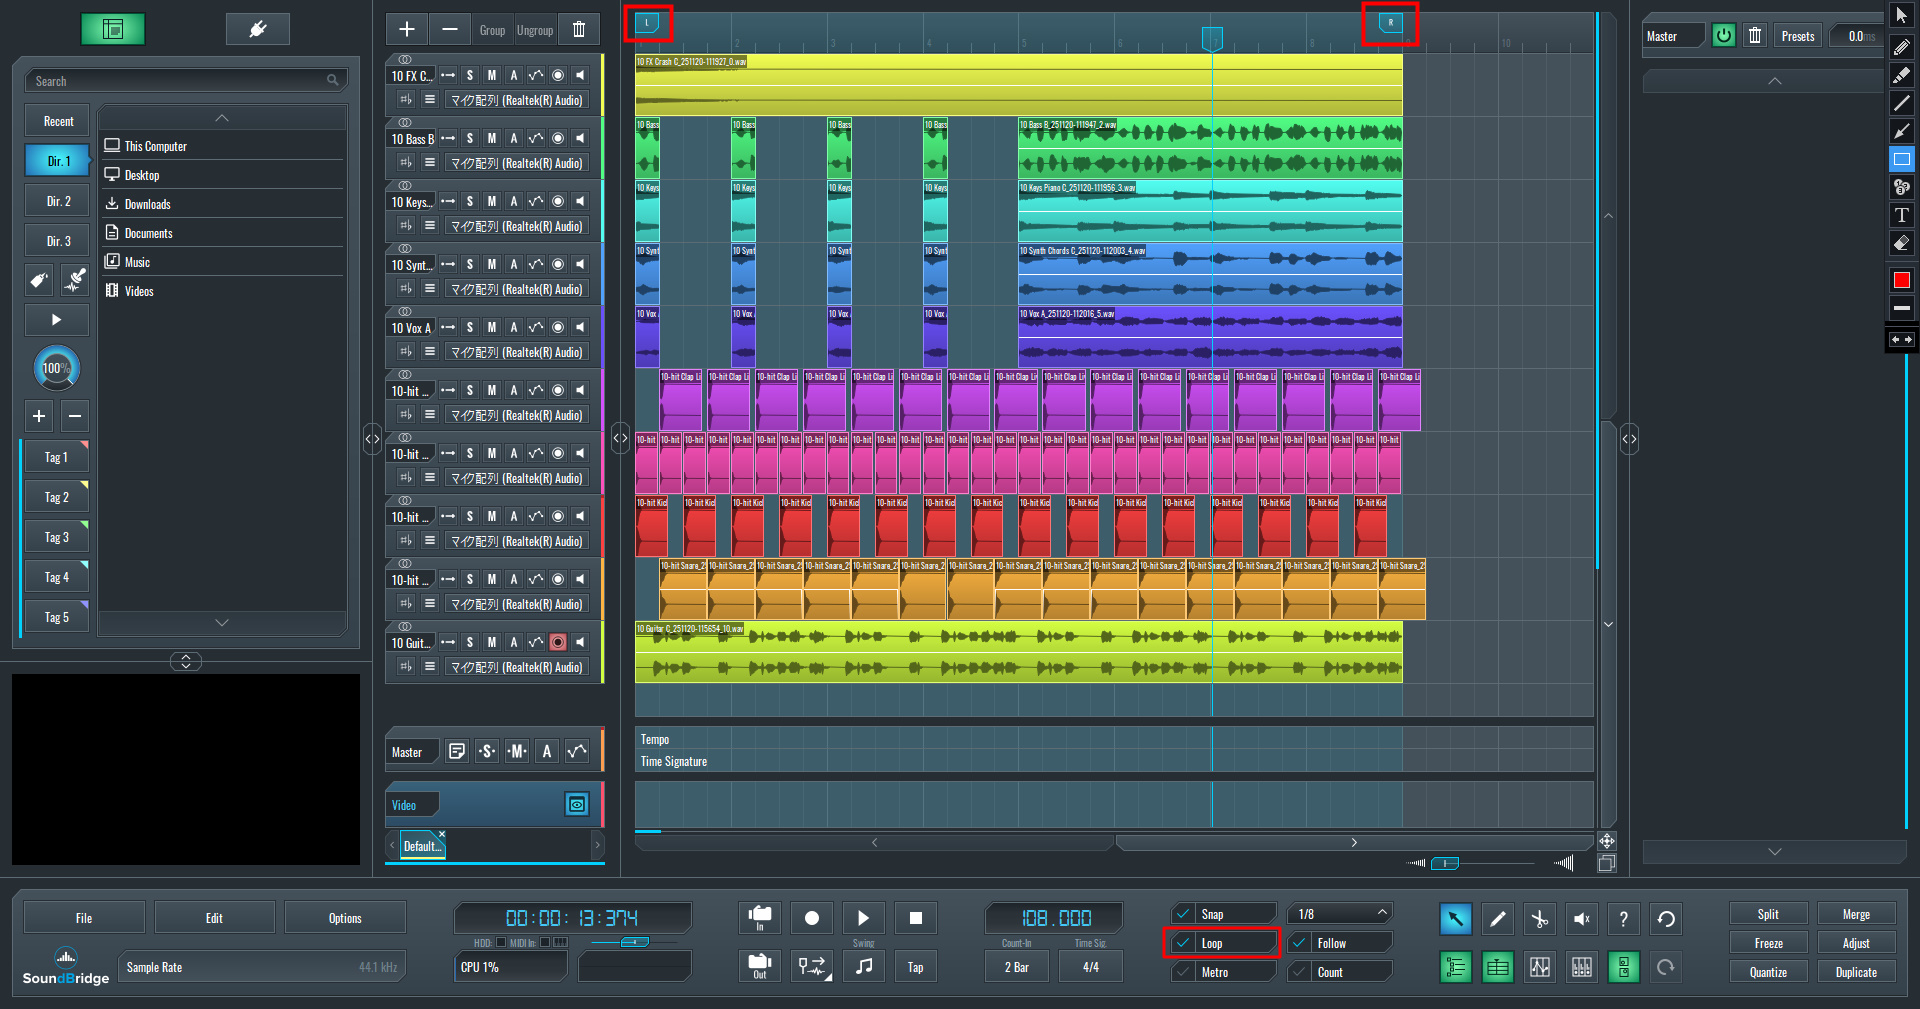Click the Record button in transport
This screenshot has height=1009, width=1920.
click(812, 918)
